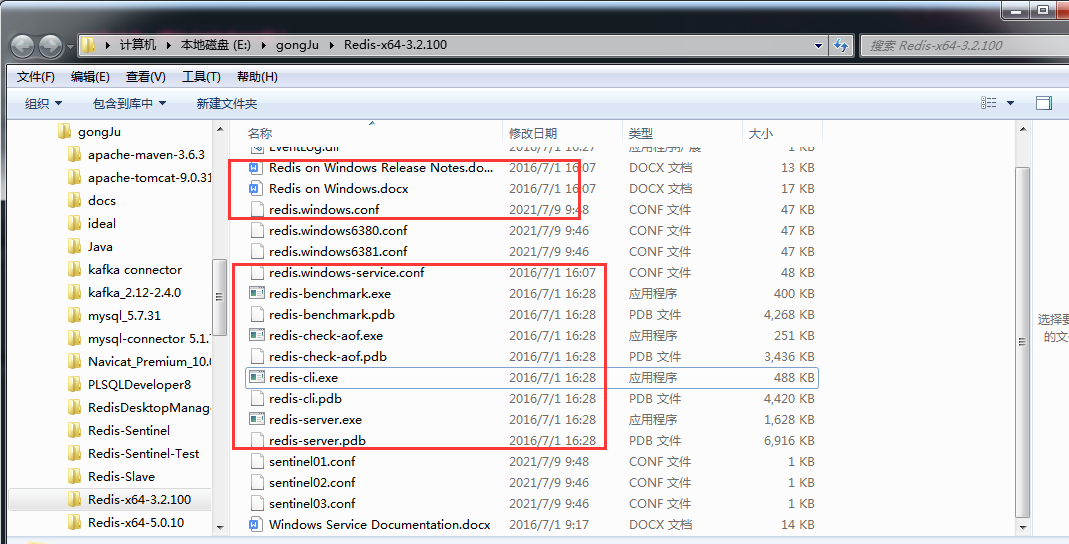Open the 工具(T) menu
The image size is (1069, 544).
(201, 77)
